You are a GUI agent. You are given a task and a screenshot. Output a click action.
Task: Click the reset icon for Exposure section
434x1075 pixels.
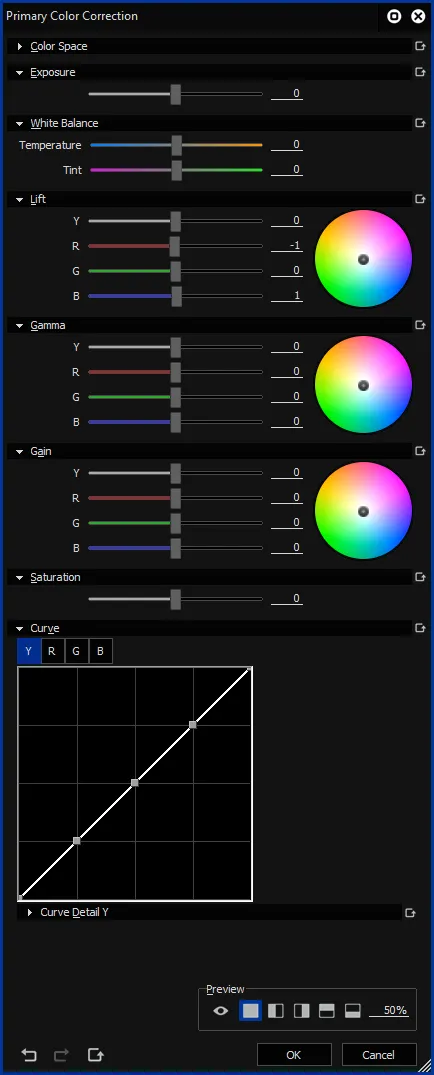(420, 72)
